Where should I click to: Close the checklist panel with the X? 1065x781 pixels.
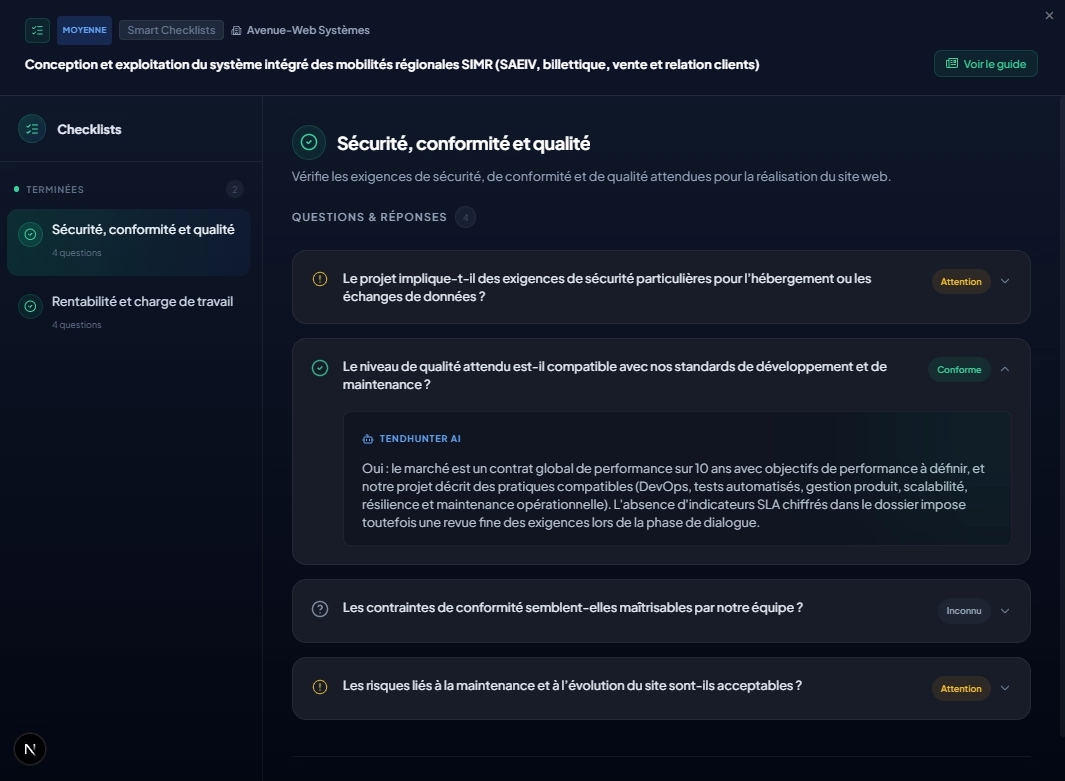(x=1049, y=16)
